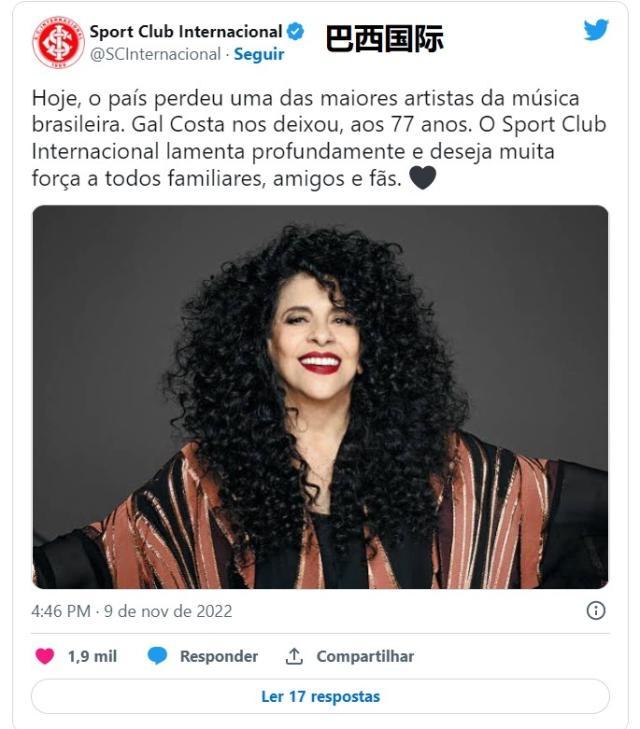Click the Responder label

219,656
